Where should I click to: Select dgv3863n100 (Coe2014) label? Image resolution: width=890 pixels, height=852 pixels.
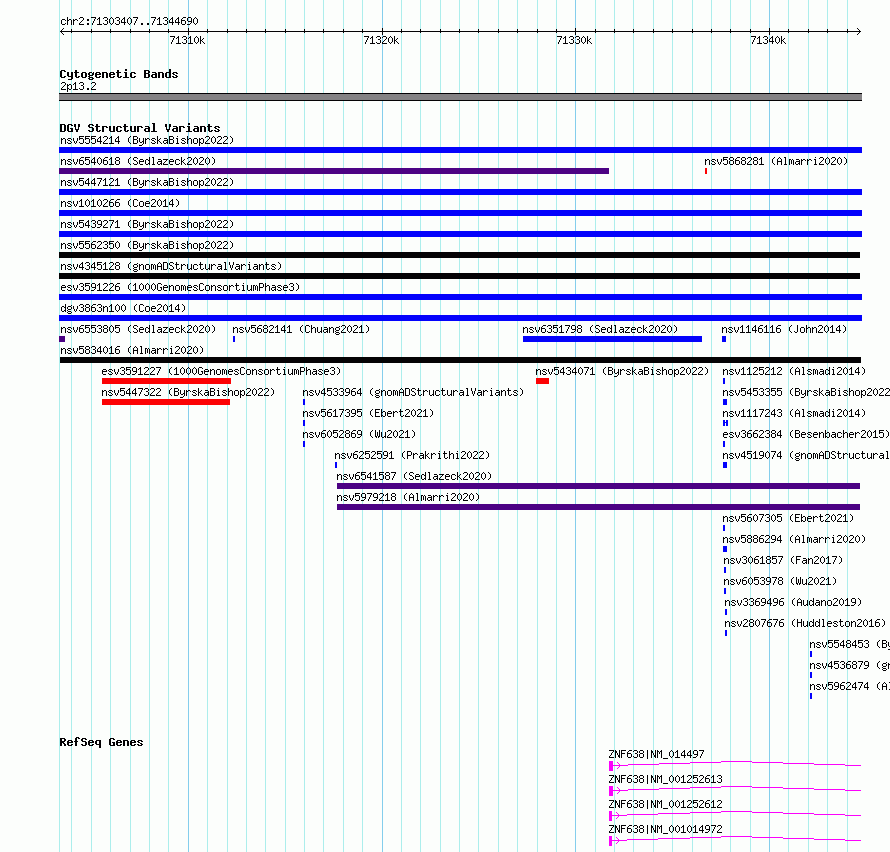[x=123, y=308]
